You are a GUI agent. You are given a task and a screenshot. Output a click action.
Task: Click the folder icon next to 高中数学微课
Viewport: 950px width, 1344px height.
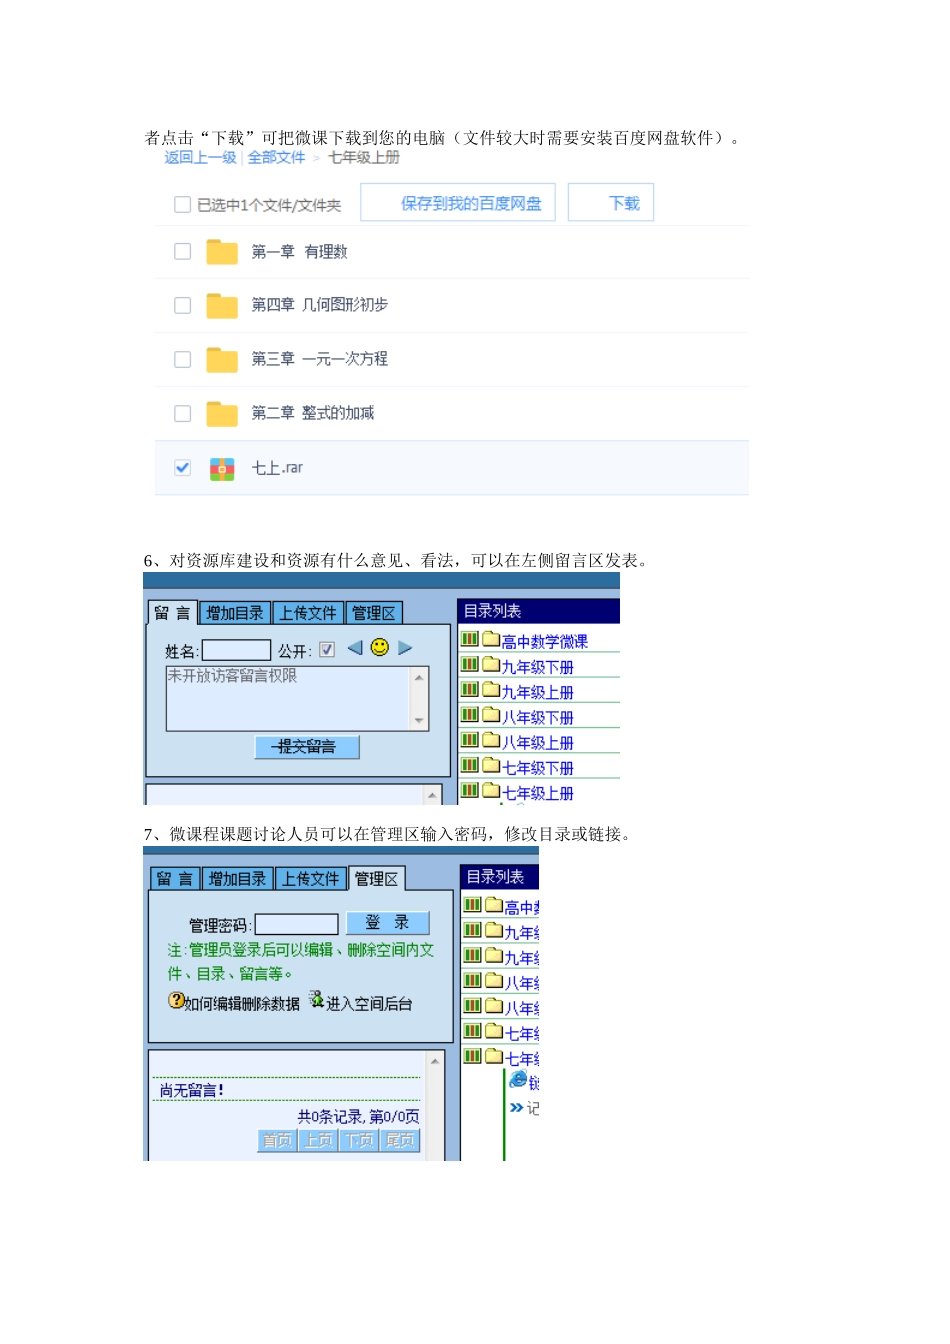pos(491,639)
